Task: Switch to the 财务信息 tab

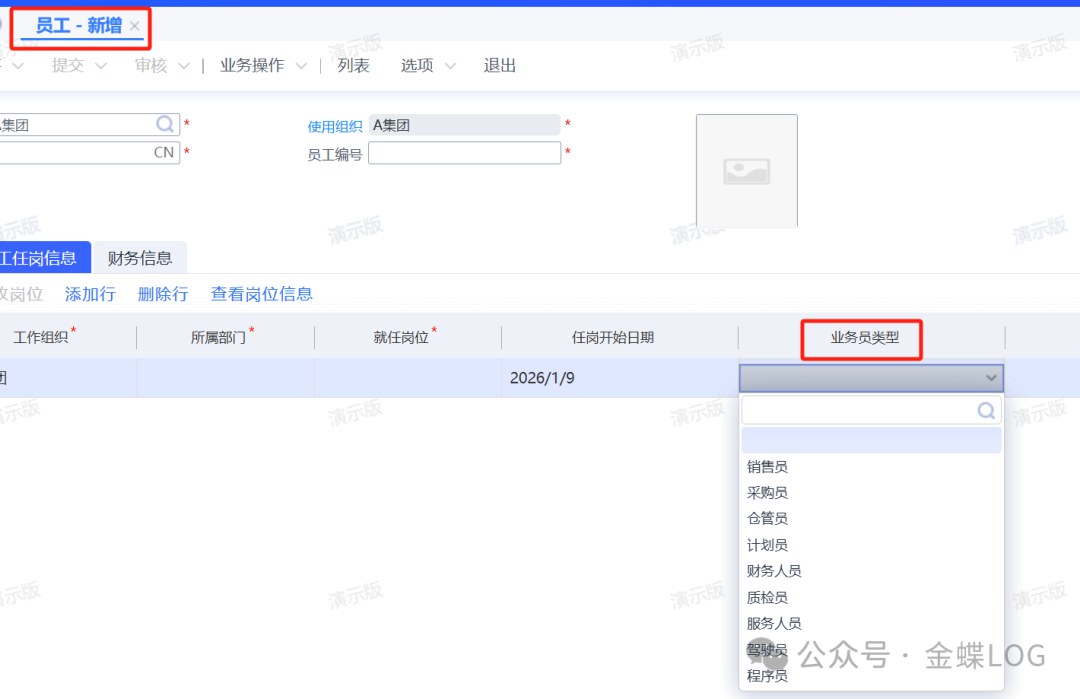Action: coord(140,258)
